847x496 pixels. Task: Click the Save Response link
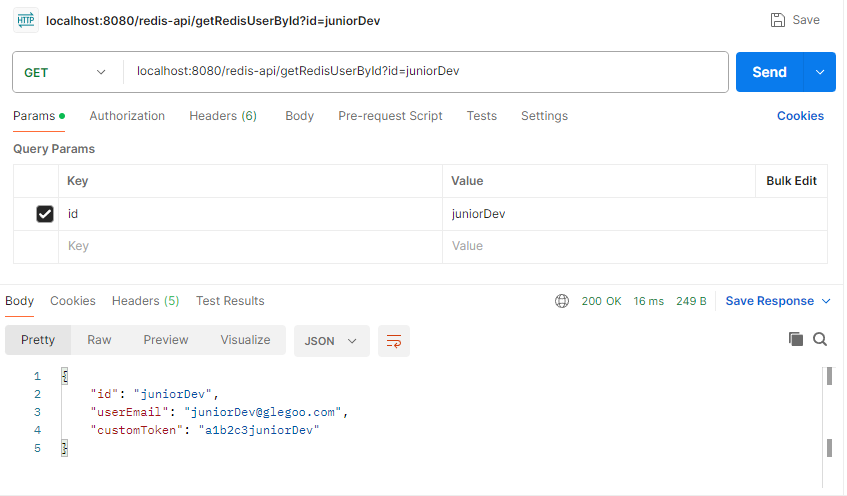point(769,301)
